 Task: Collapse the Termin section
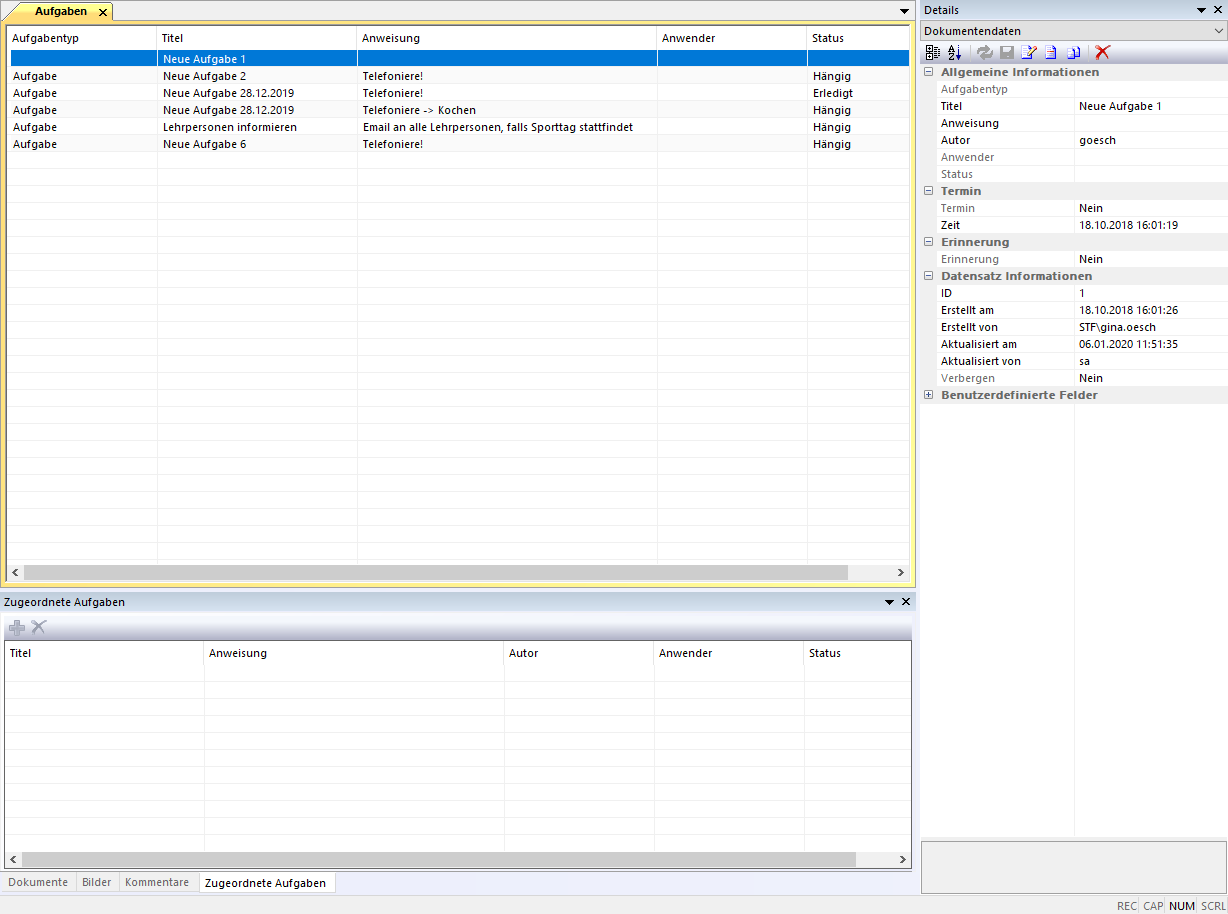(928, 191)
